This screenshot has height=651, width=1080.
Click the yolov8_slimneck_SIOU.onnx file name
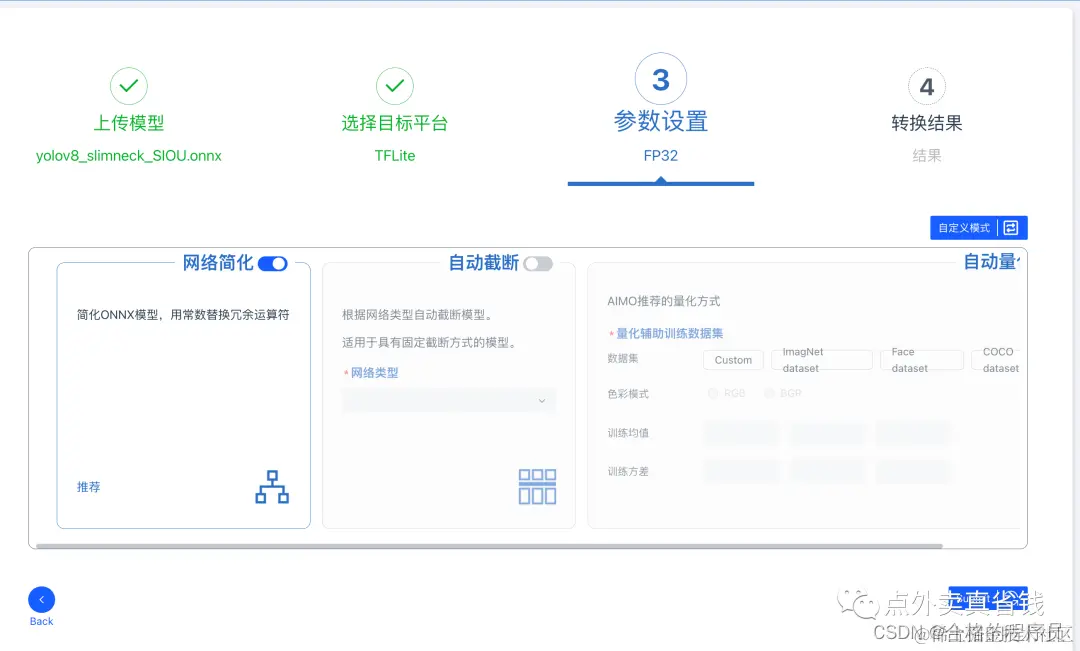pos(129,156)
